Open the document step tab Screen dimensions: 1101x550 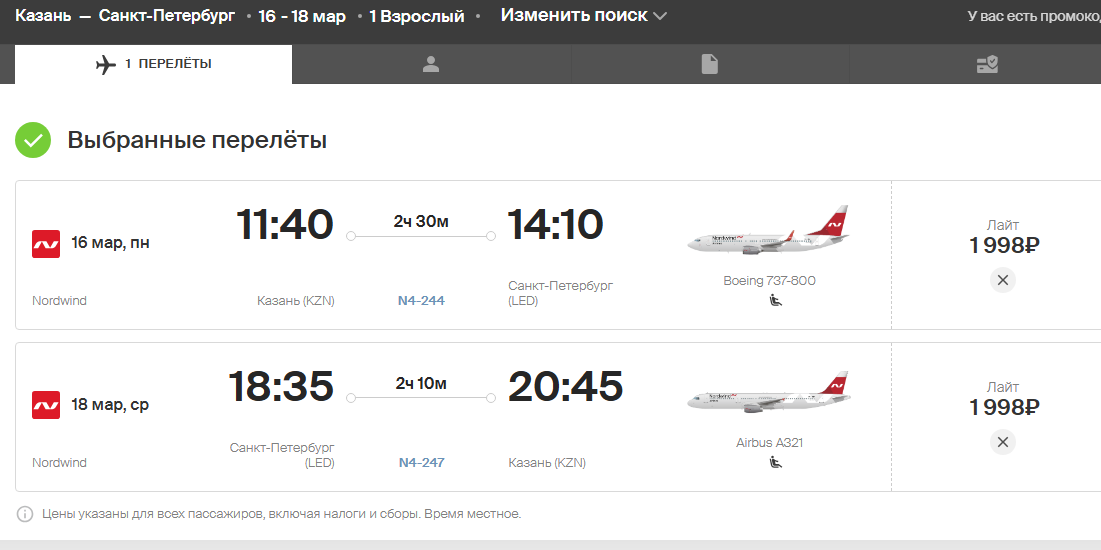click(709, 64)
